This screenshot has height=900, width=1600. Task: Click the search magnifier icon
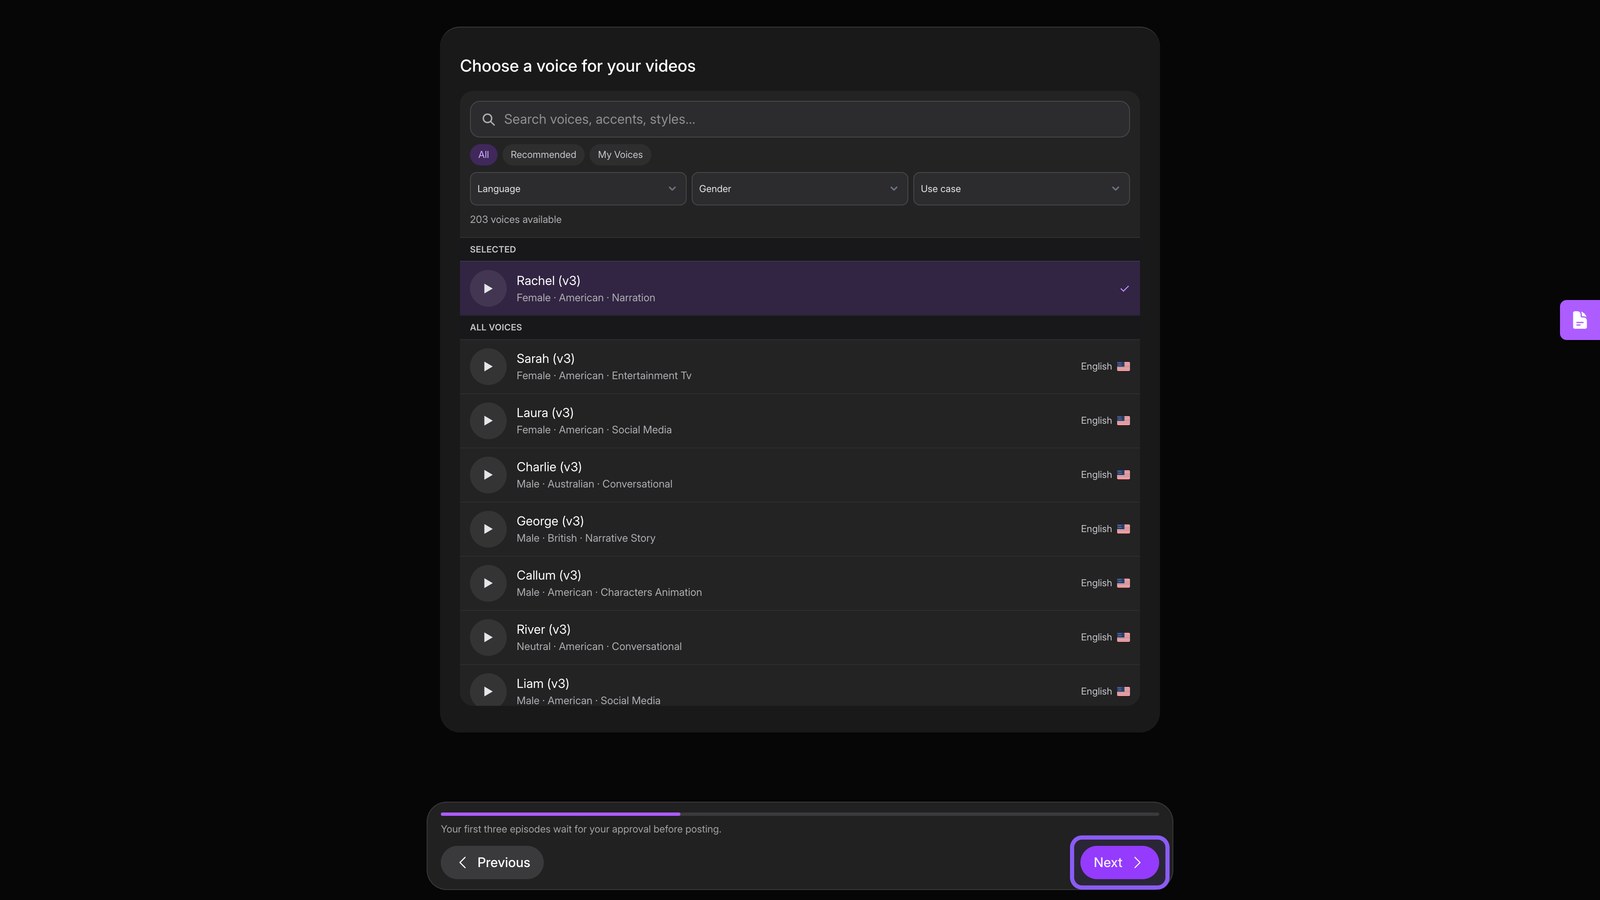pyautogui.click(x=489, y=119)
